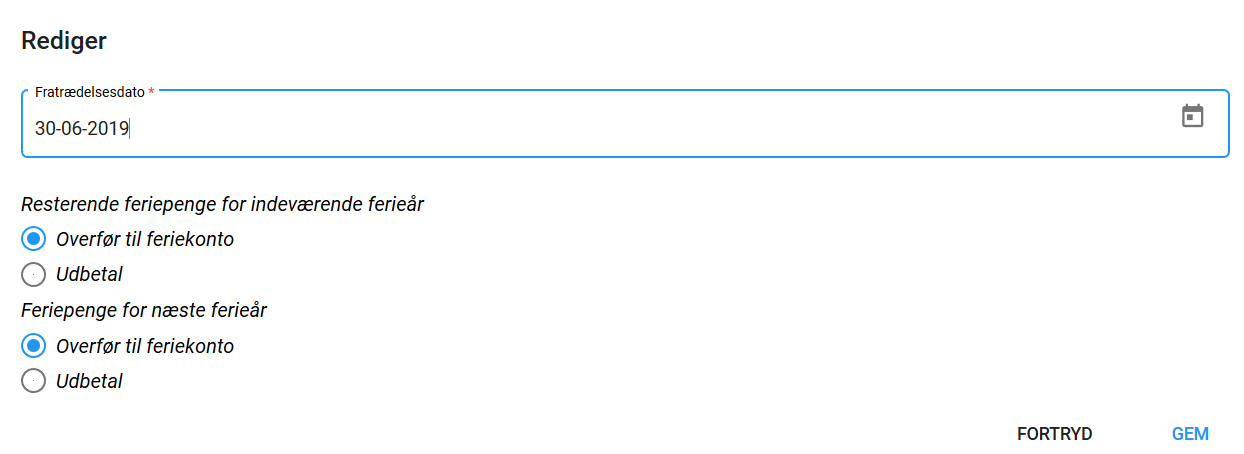
Task: Click Udbetal label text under Resterende feriepenge
Action: coord(89,274)
